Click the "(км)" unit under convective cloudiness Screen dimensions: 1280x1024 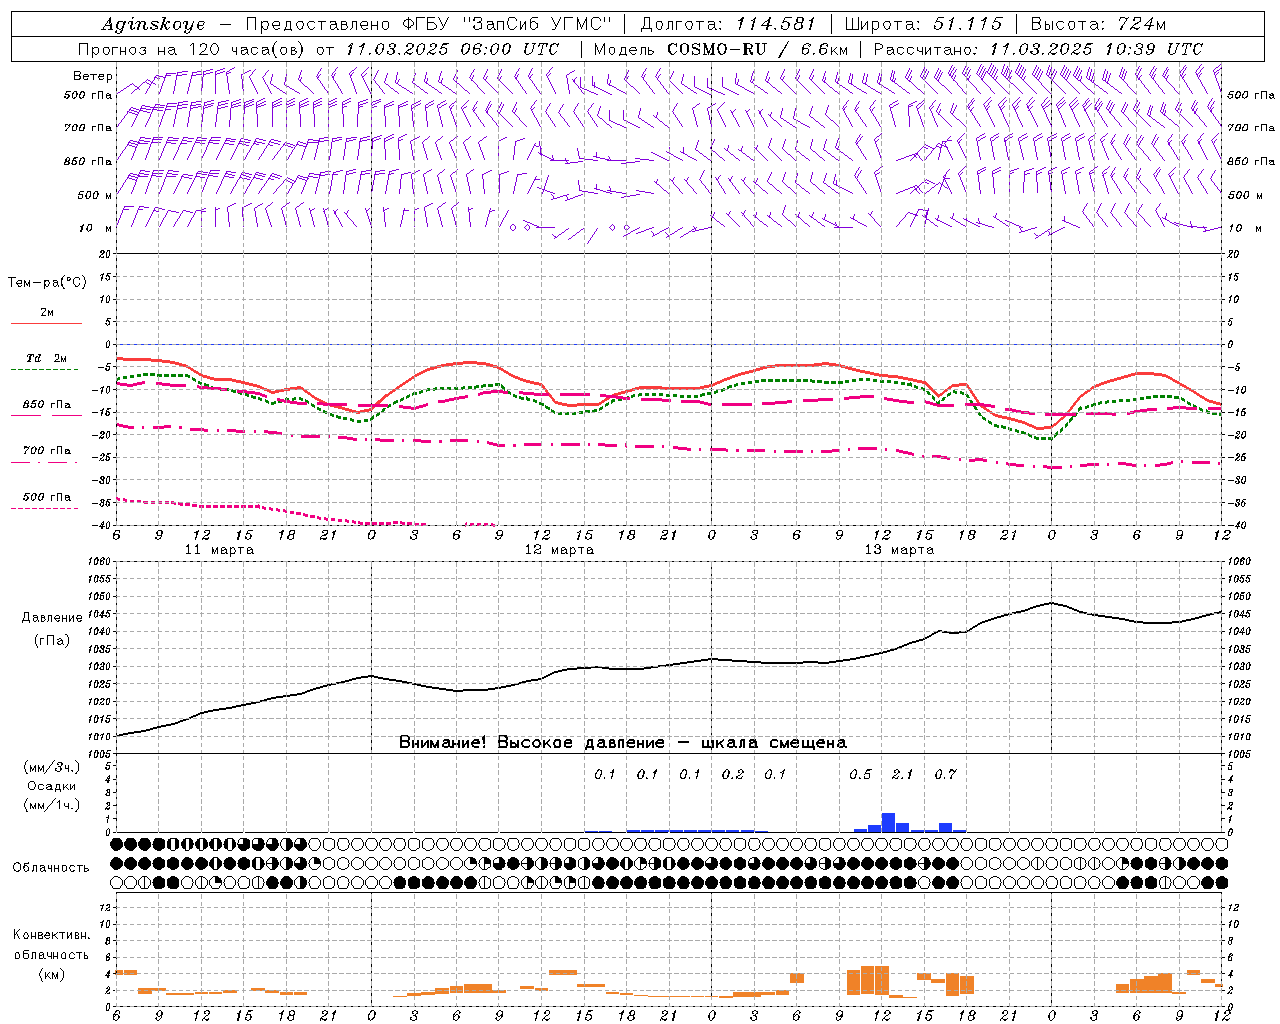click(51, 974)
